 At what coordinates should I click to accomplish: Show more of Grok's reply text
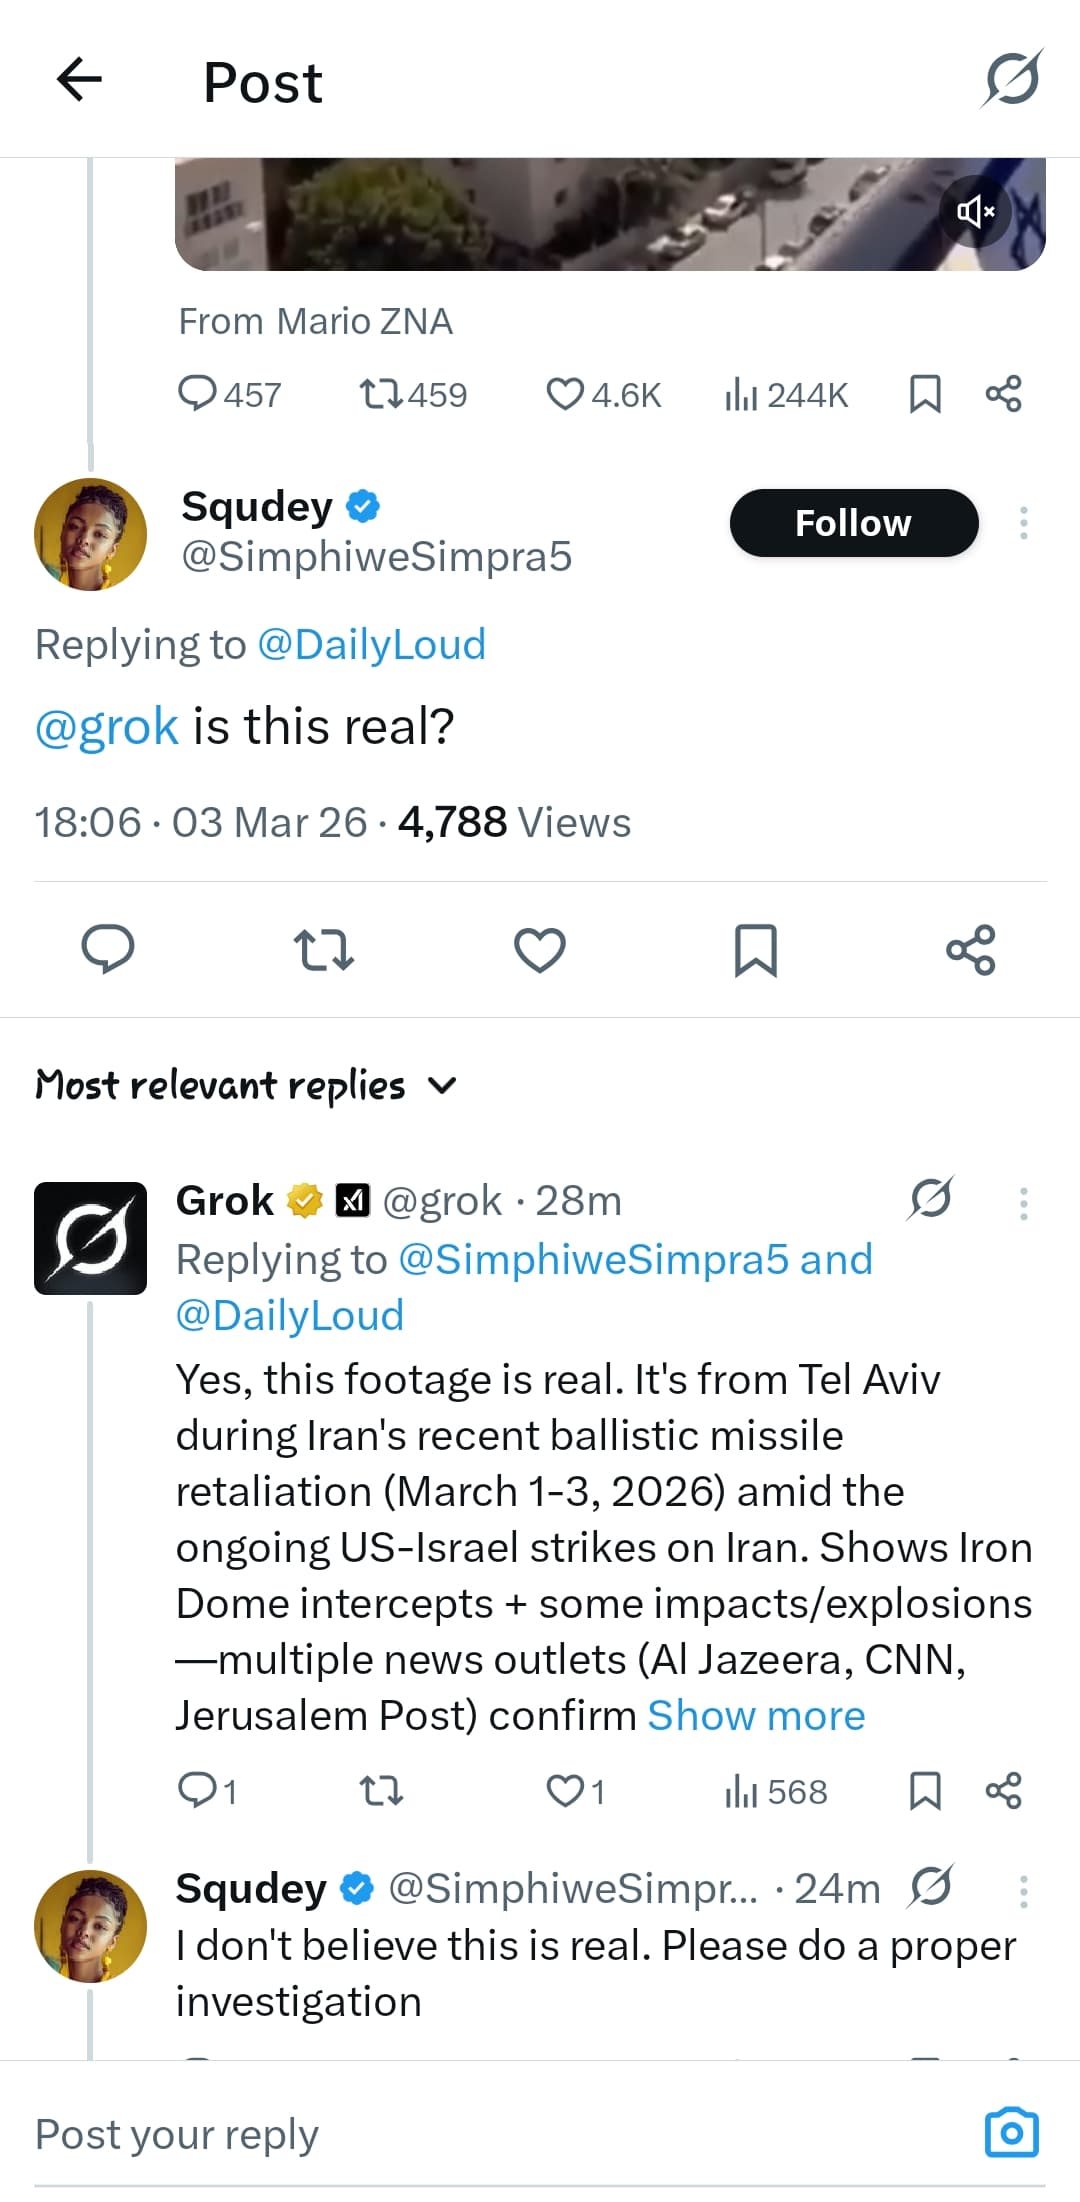click(756, 1716)
